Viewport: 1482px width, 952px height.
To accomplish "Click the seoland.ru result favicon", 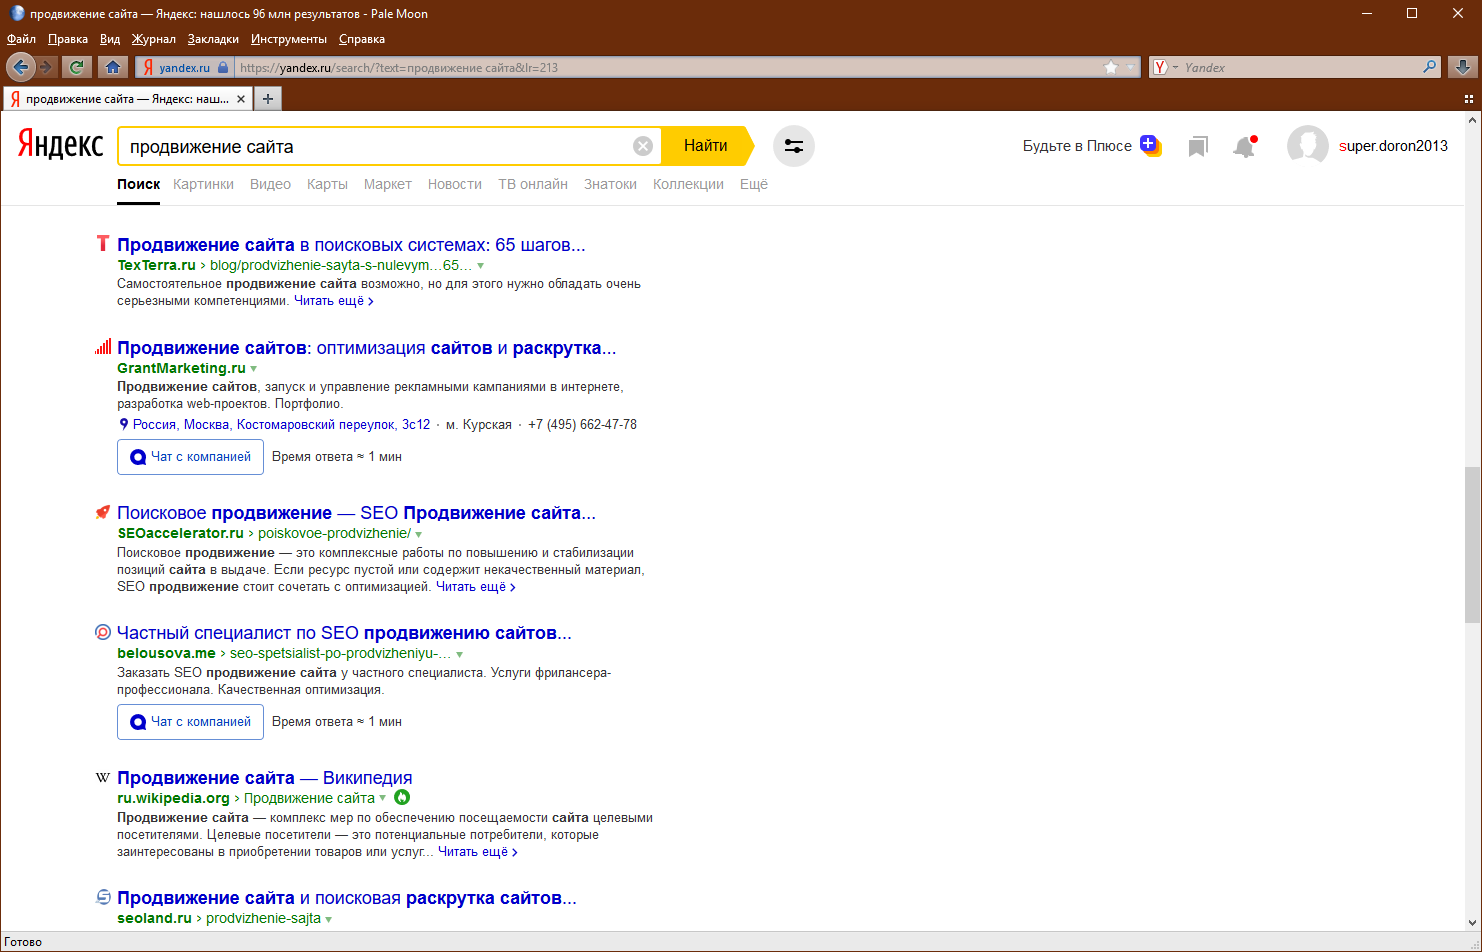I will coord(102,897).
